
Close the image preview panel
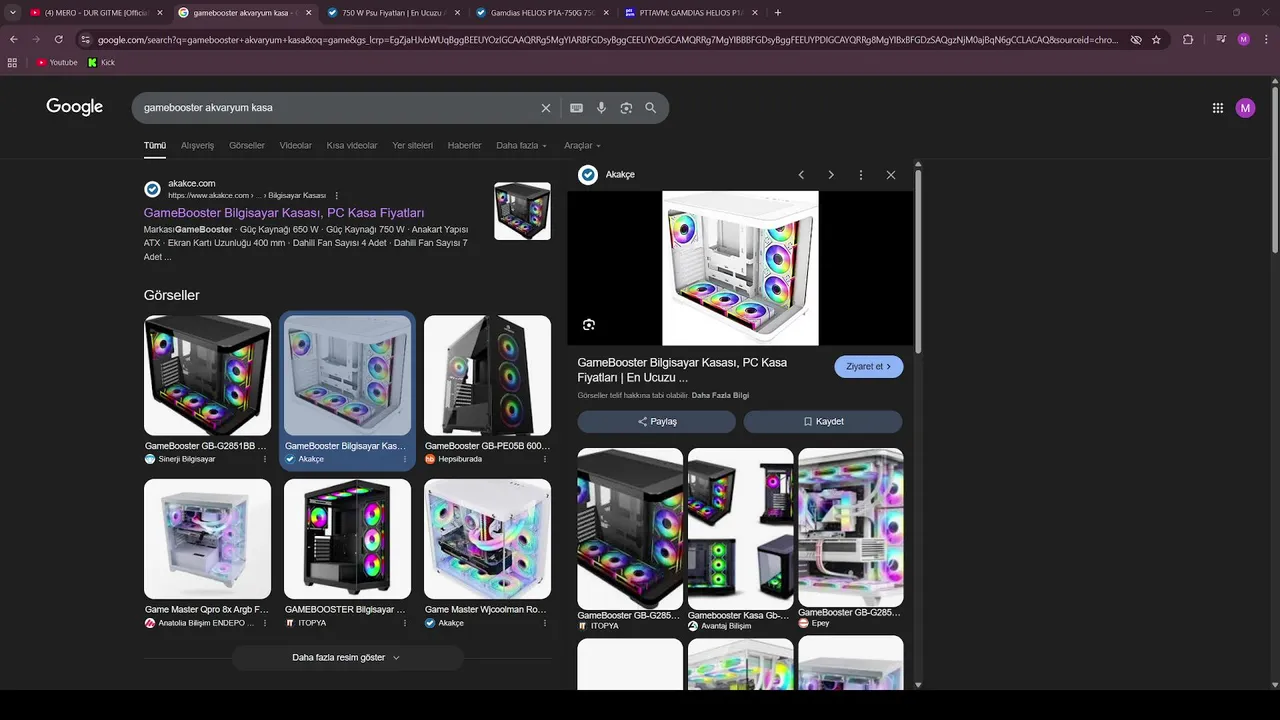click(x=891, y=175)
